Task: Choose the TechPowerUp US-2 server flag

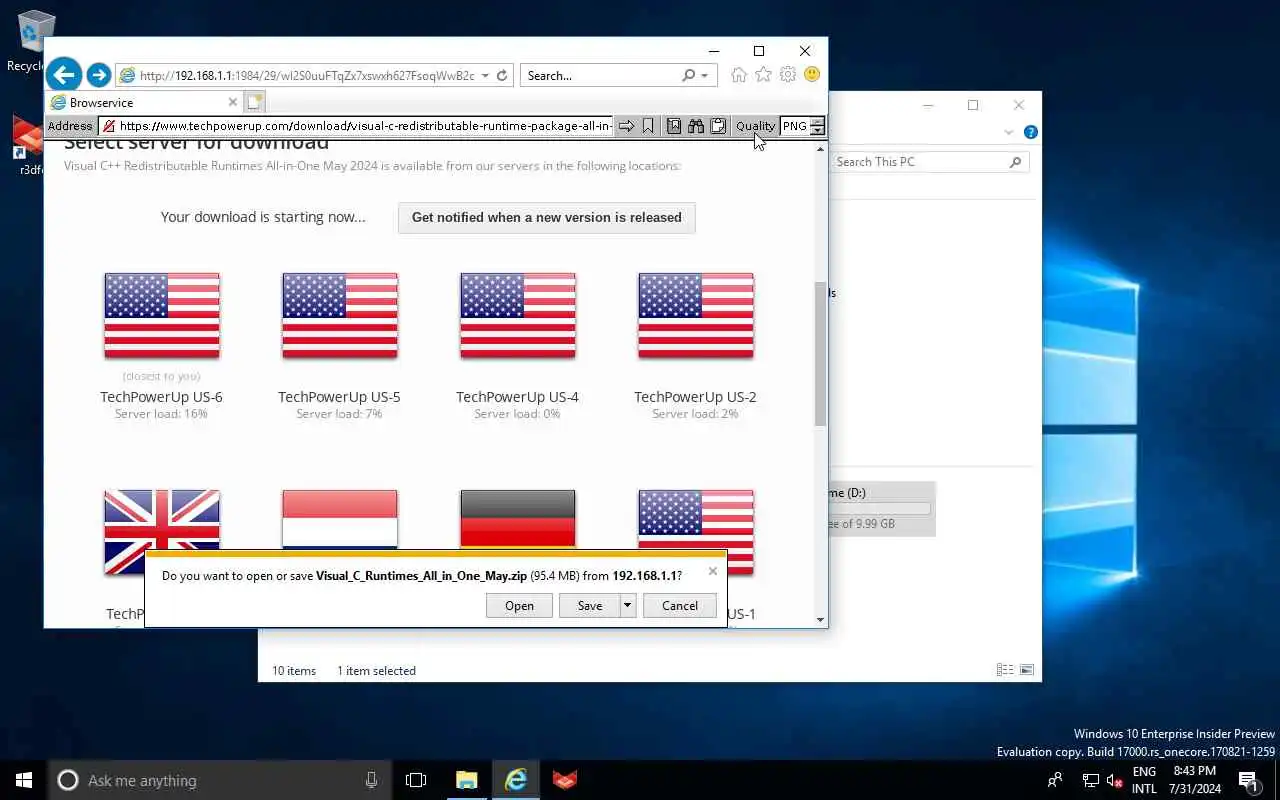Action: (696, 315)
